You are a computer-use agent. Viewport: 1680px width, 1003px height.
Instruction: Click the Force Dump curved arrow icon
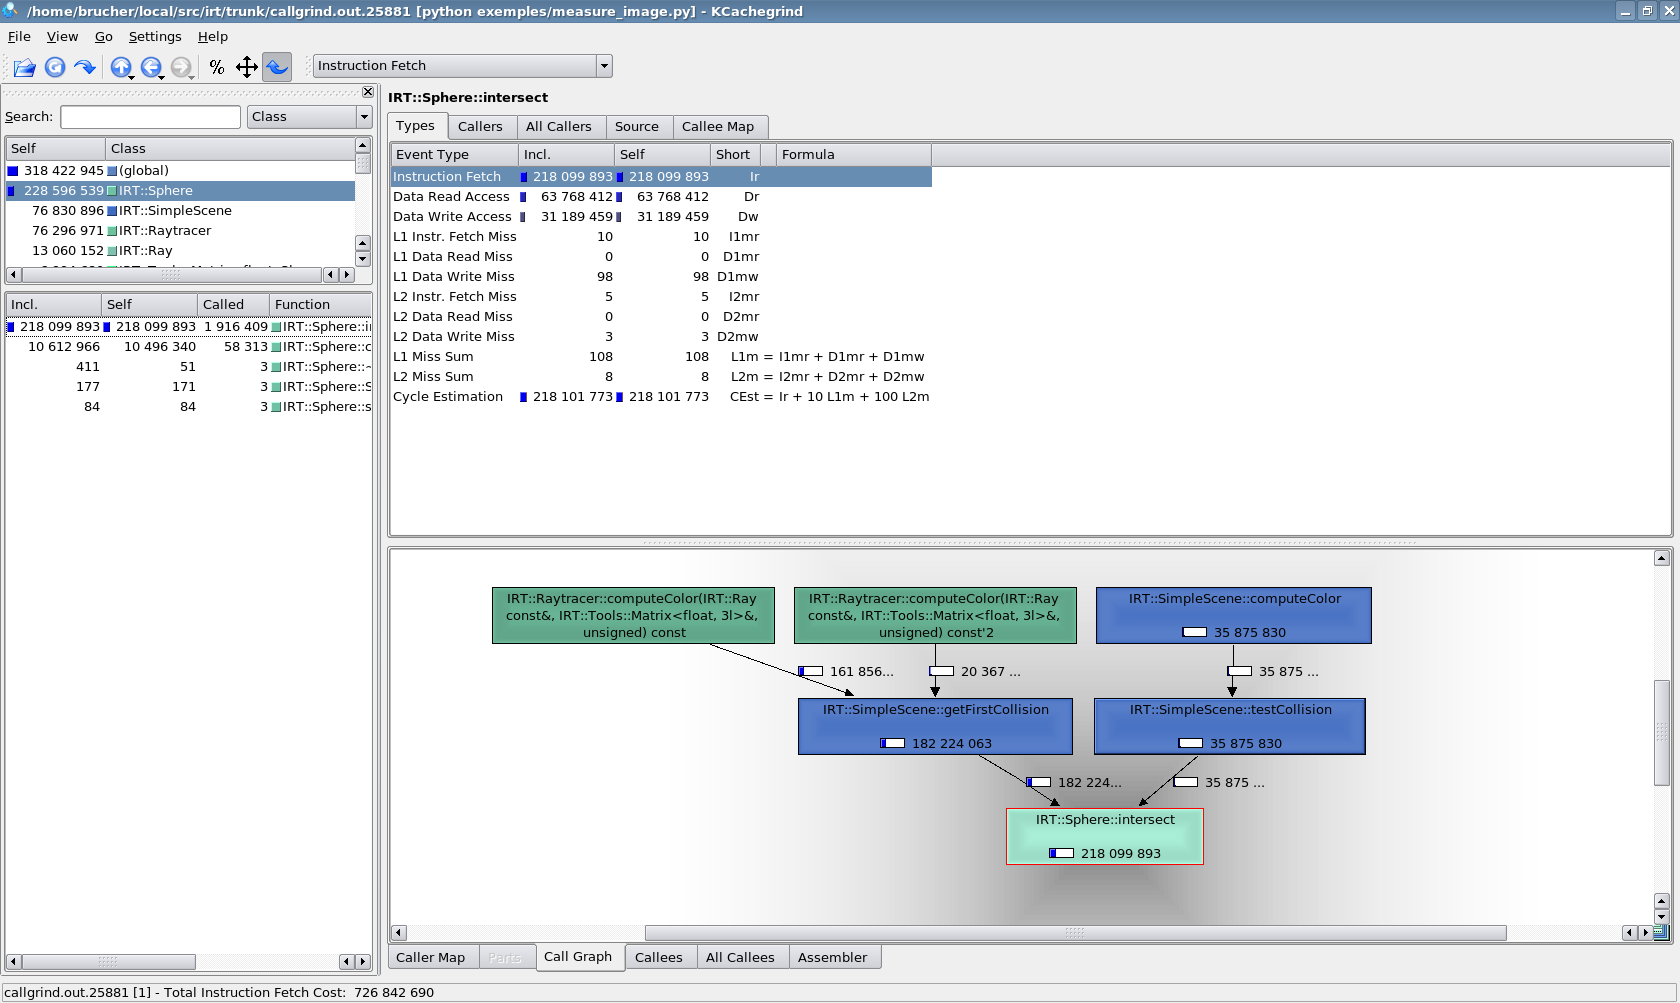[x=85, y=67]
